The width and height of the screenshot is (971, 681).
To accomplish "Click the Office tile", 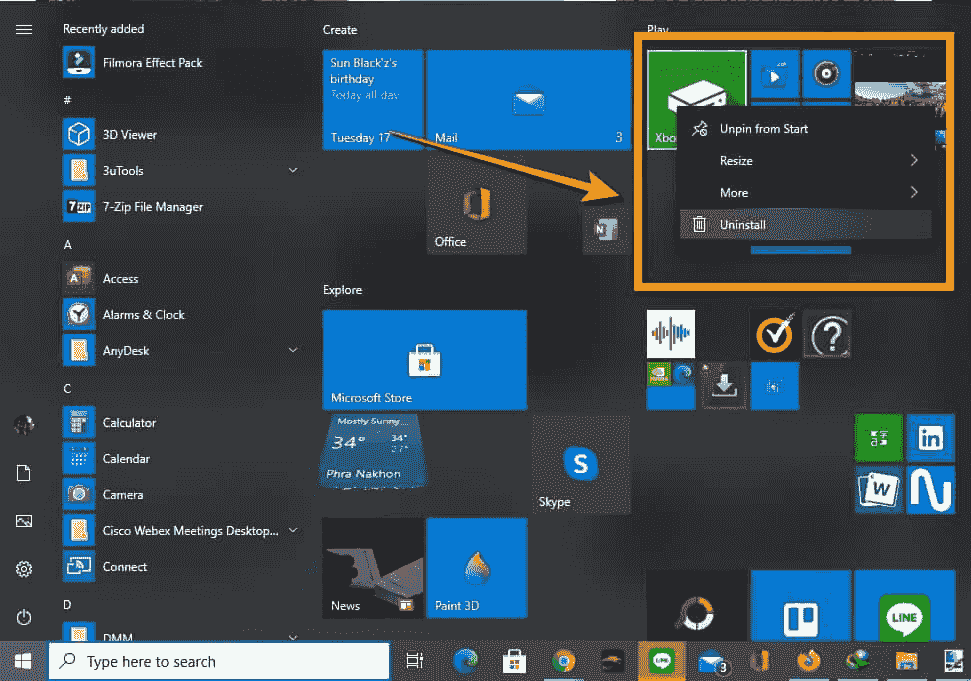I will (476, 205).
